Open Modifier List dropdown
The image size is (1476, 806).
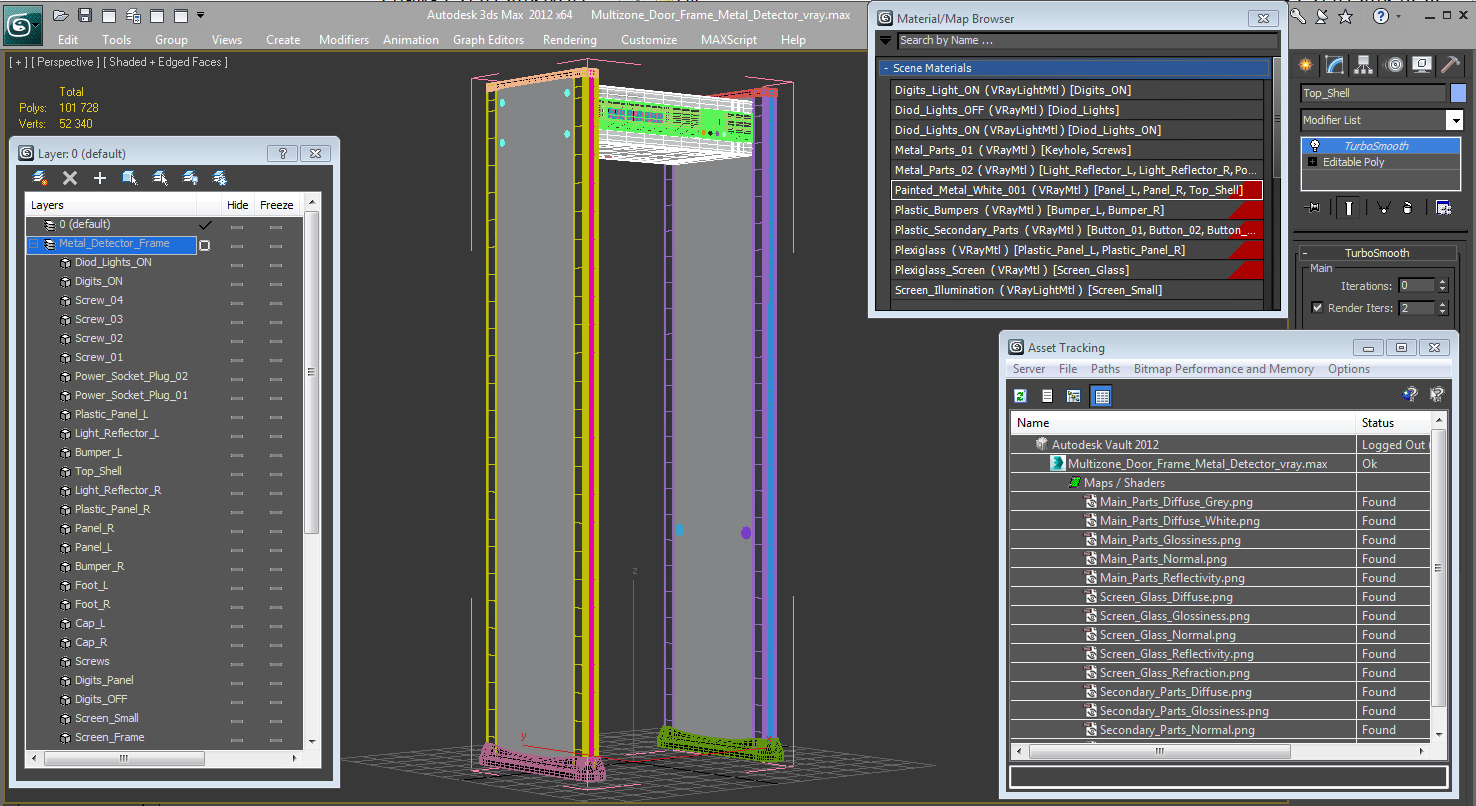coord(1454,120)
